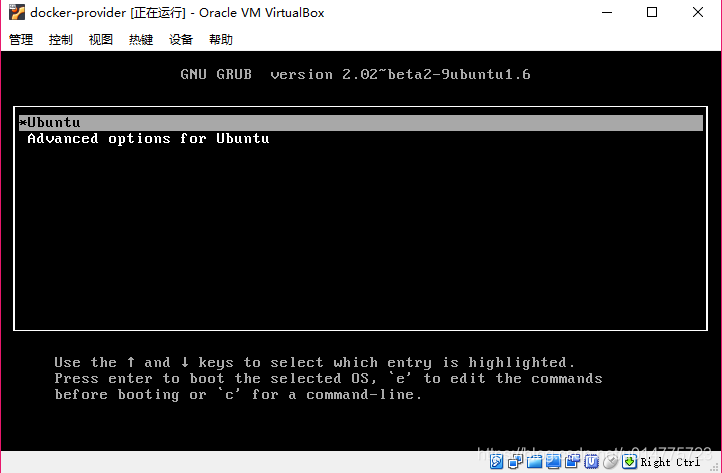Image resolution: width=722 pixels, height=473 pixels.
Task: Click the network adapters status icon
Action: [515, 461]
